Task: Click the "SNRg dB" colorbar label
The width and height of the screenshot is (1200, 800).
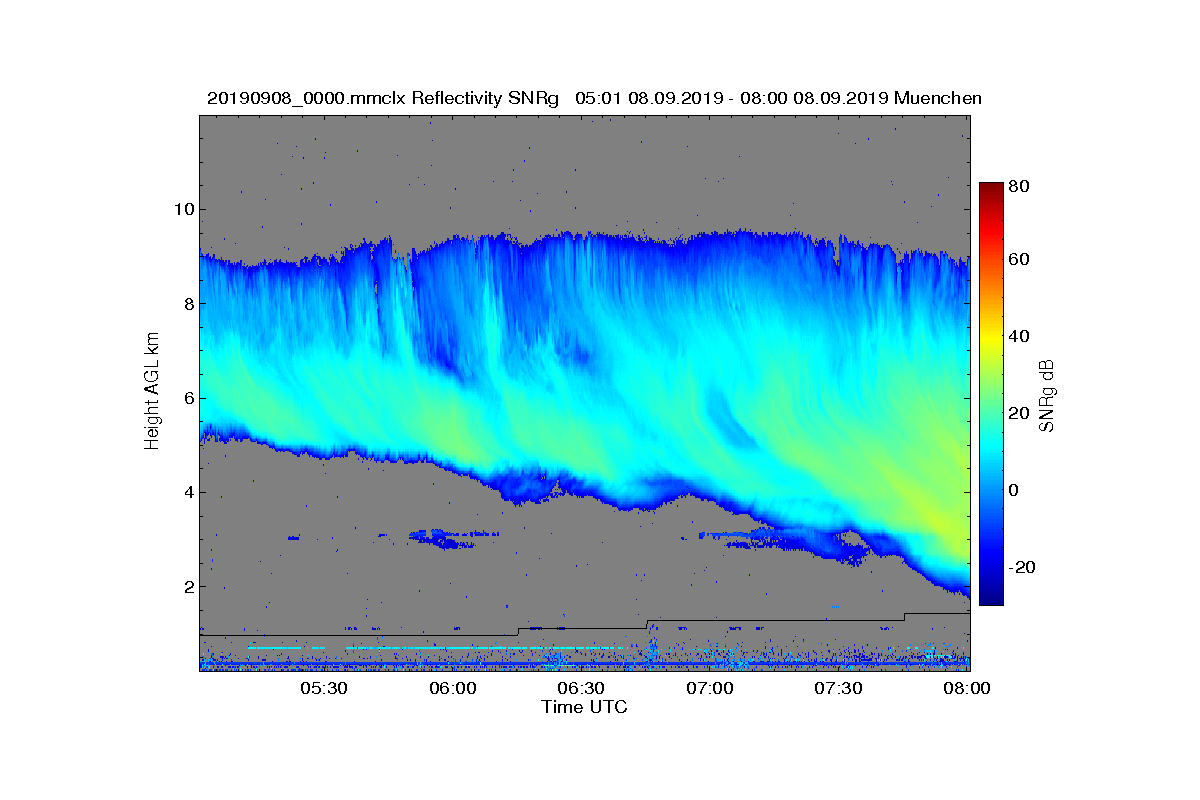Action: (1046, 395)
